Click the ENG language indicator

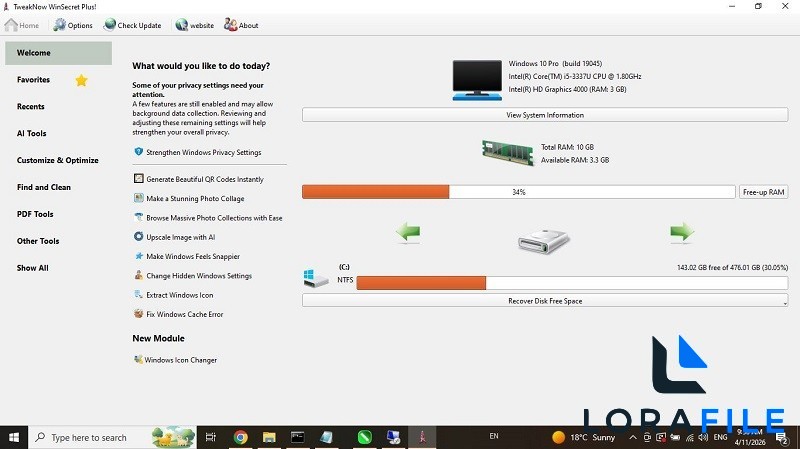(720, 437)
